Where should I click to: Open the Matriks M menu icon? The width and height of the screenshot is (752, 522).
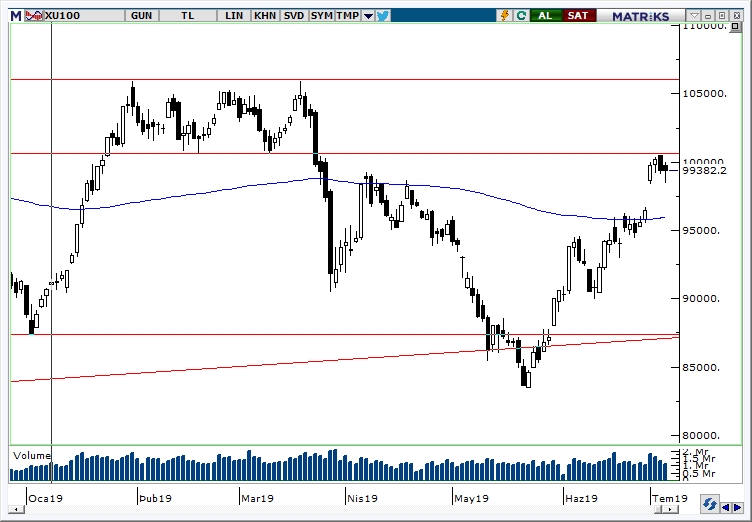(x=16, y=16)
